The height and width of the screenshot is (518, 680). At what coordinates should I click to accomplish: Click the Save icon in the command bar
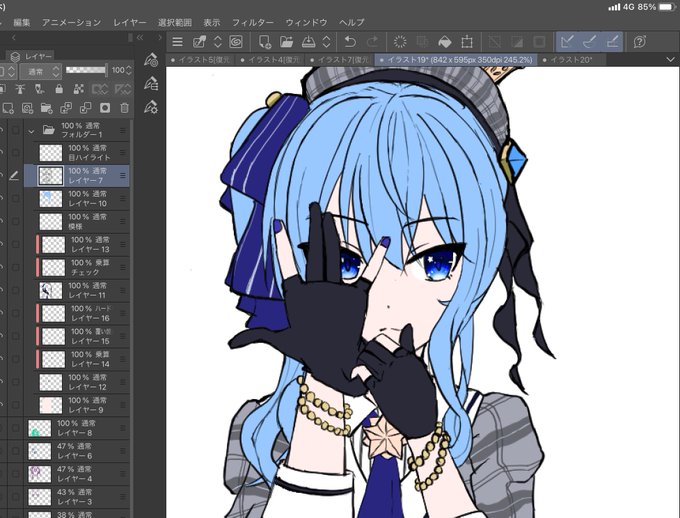pos(308,42)
